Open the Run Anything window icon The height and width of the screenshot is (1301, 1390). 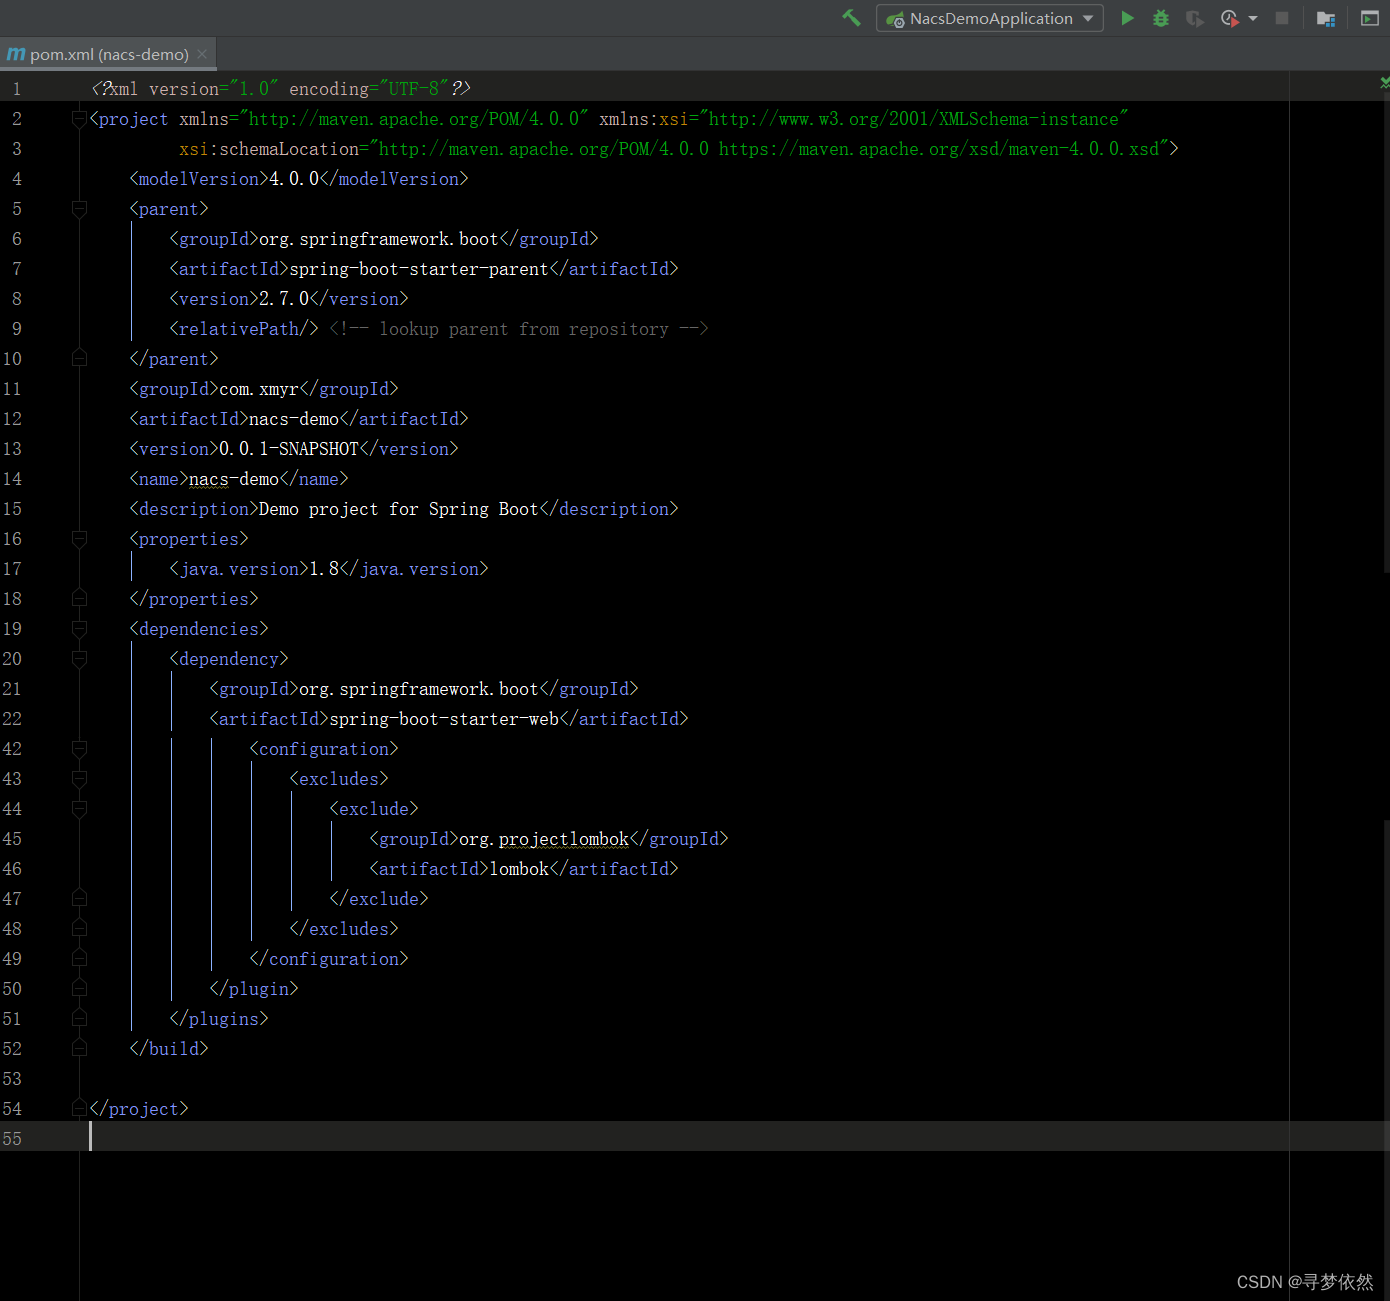(1370, 18)
